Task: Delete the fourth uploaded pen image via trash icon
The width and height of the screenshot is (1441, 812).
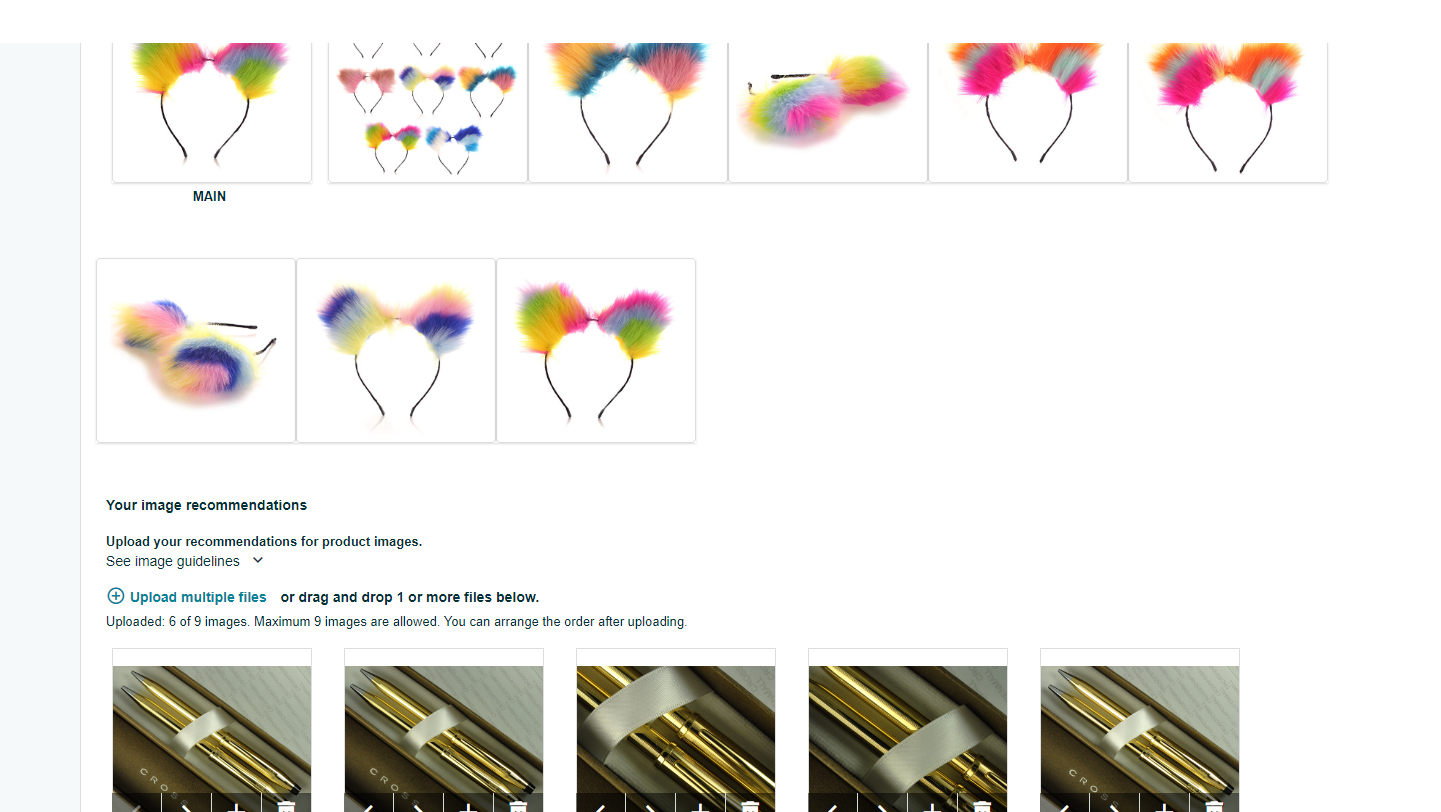Action: (982, 804)
